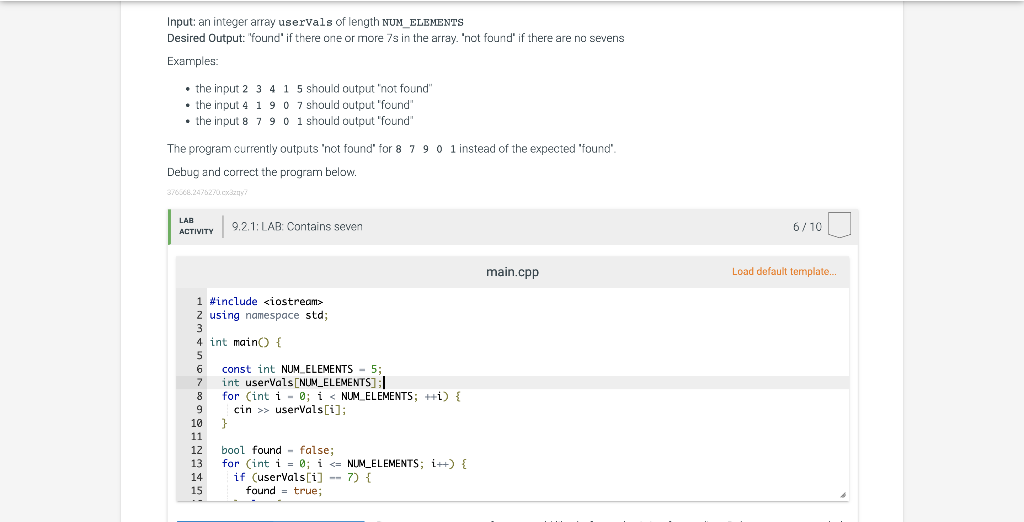Image resolution: width=1024 pixels, height=522 pixels.
Task: Click the int main() { line
Action: [x=245, y=342]
